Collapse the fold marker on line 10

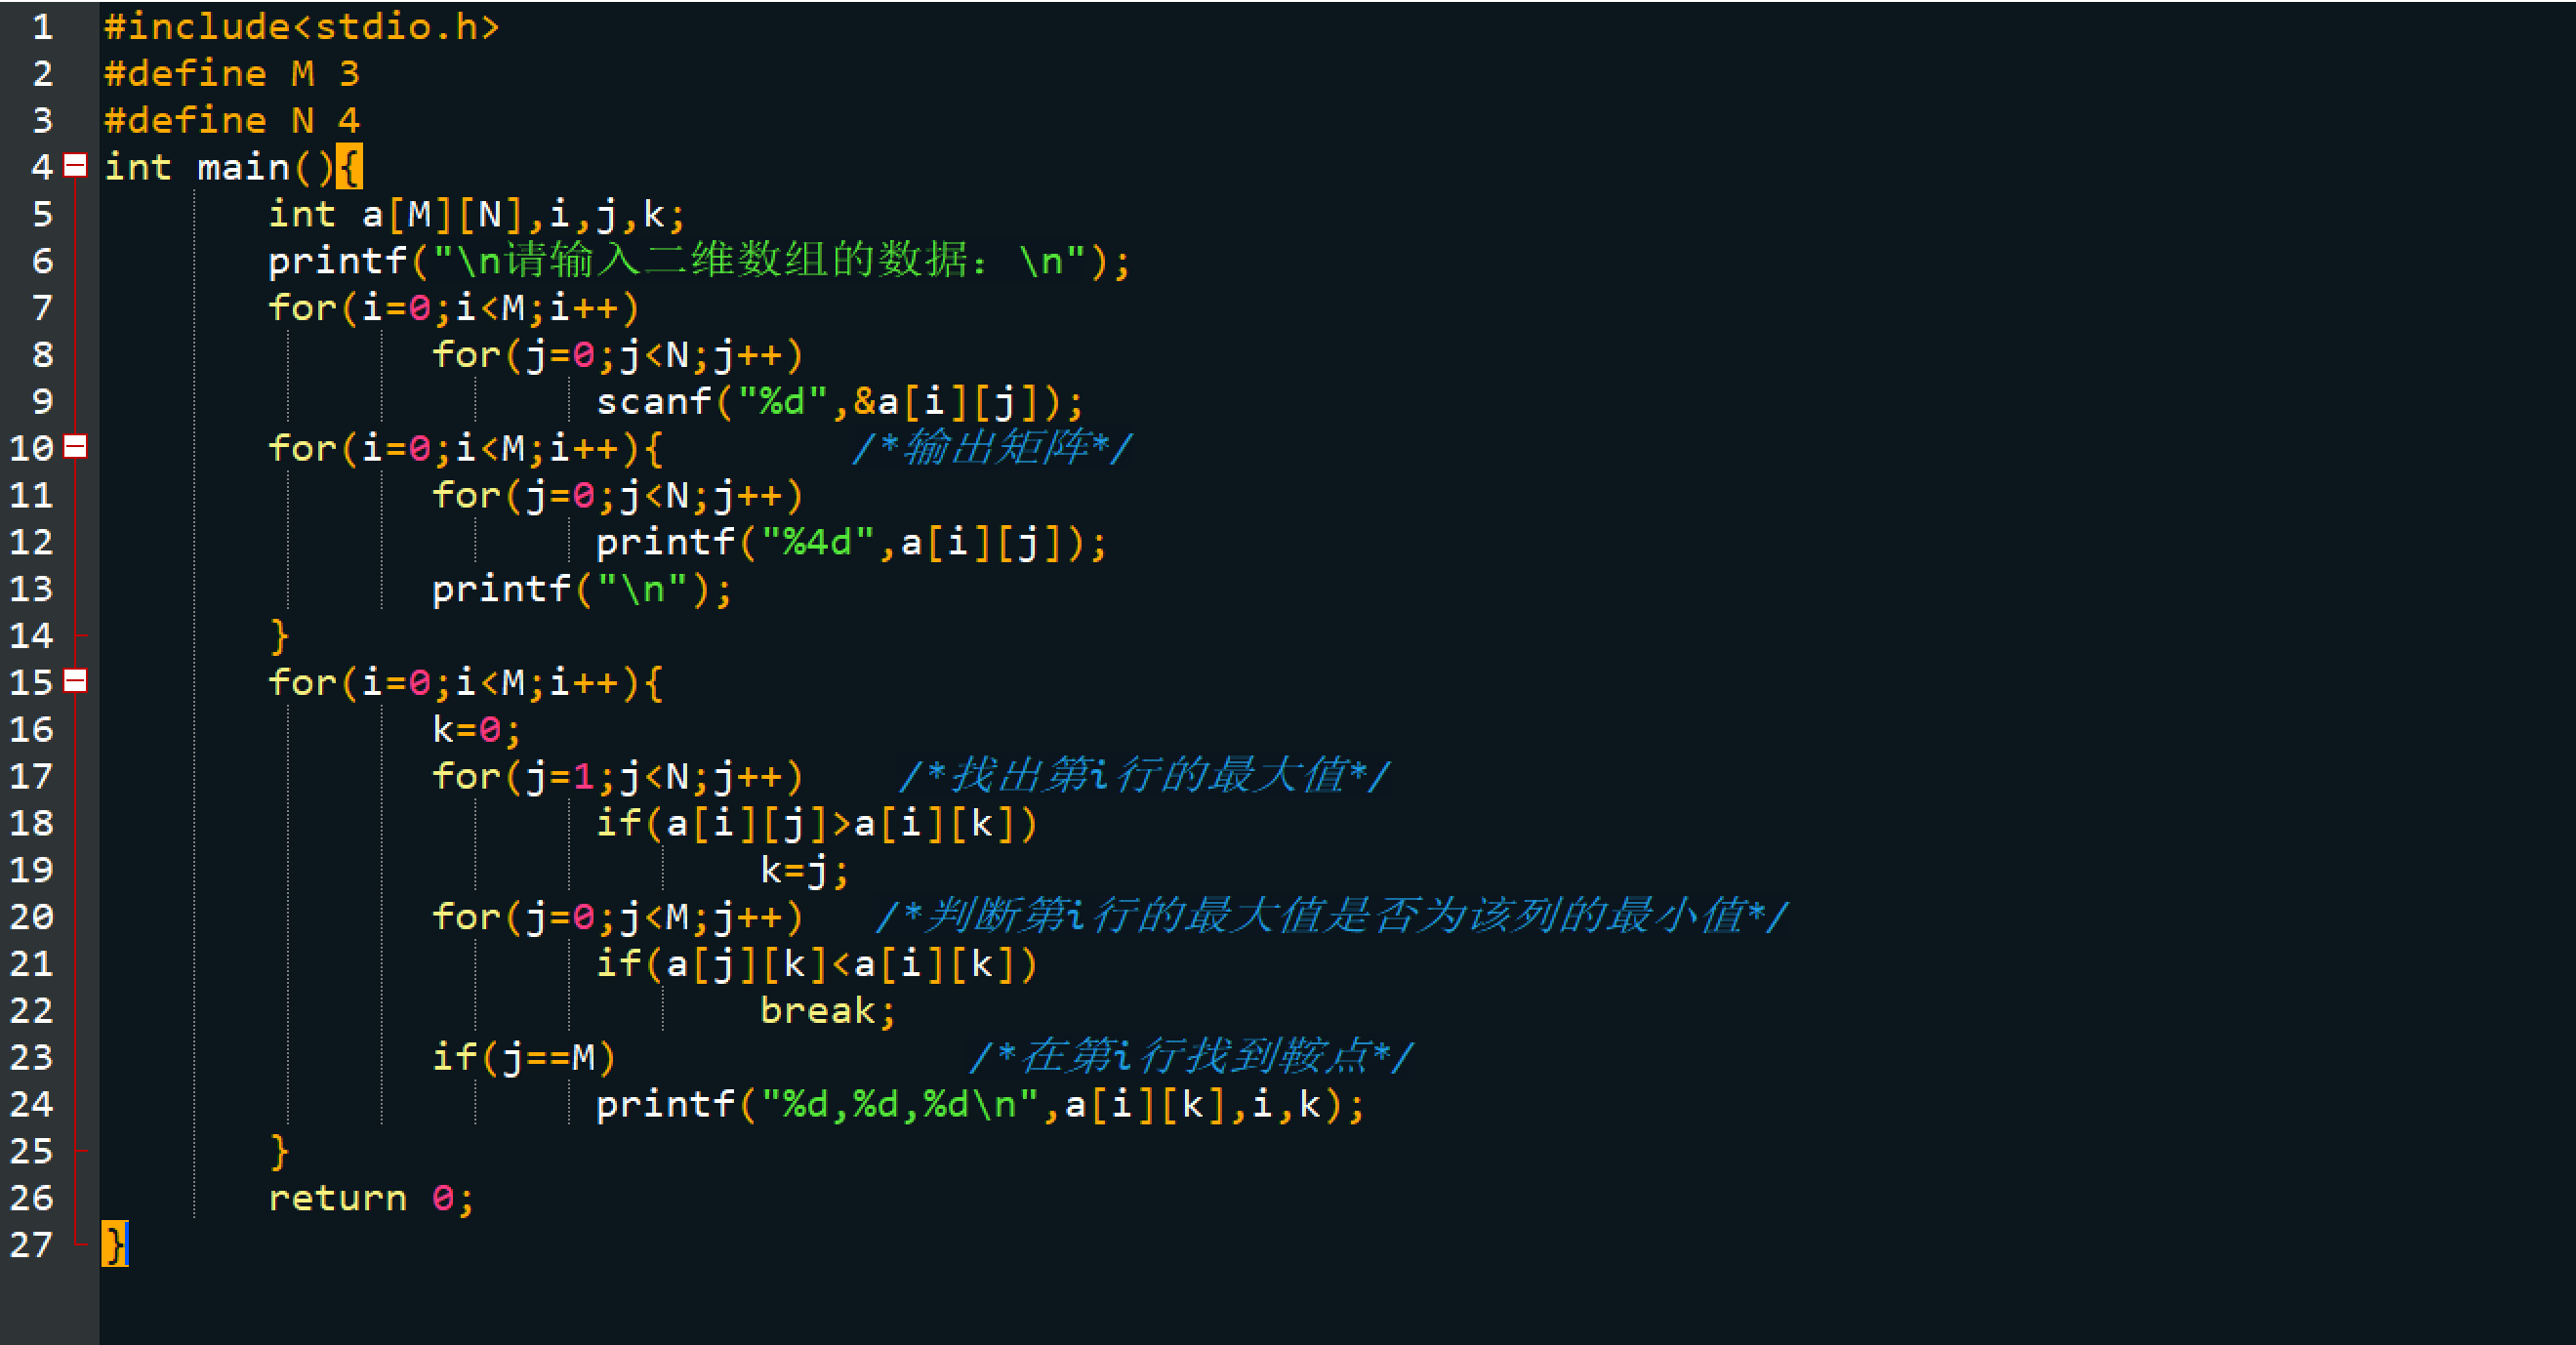[x=76, y=447]
